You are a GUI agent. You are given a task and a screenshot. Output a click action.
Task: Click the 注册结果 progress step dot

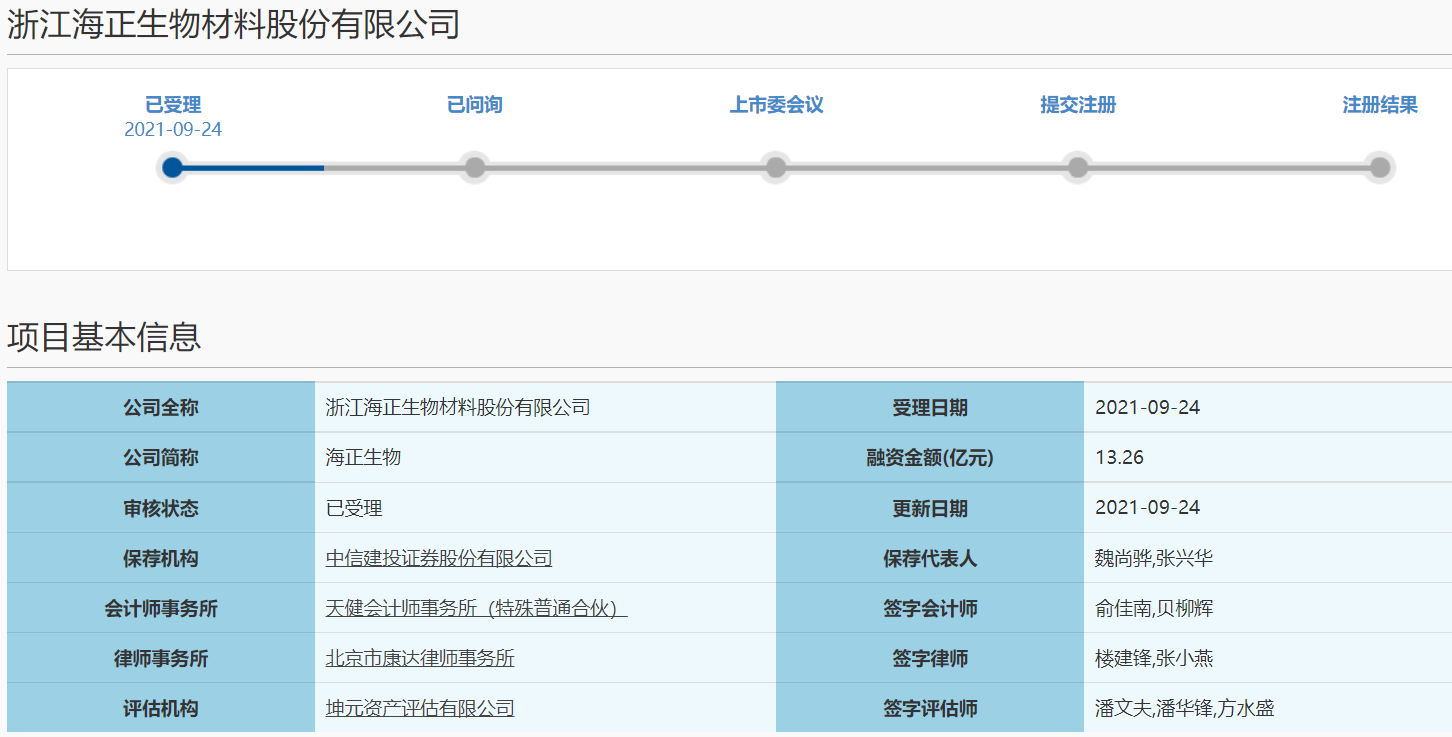(1380, 167)
